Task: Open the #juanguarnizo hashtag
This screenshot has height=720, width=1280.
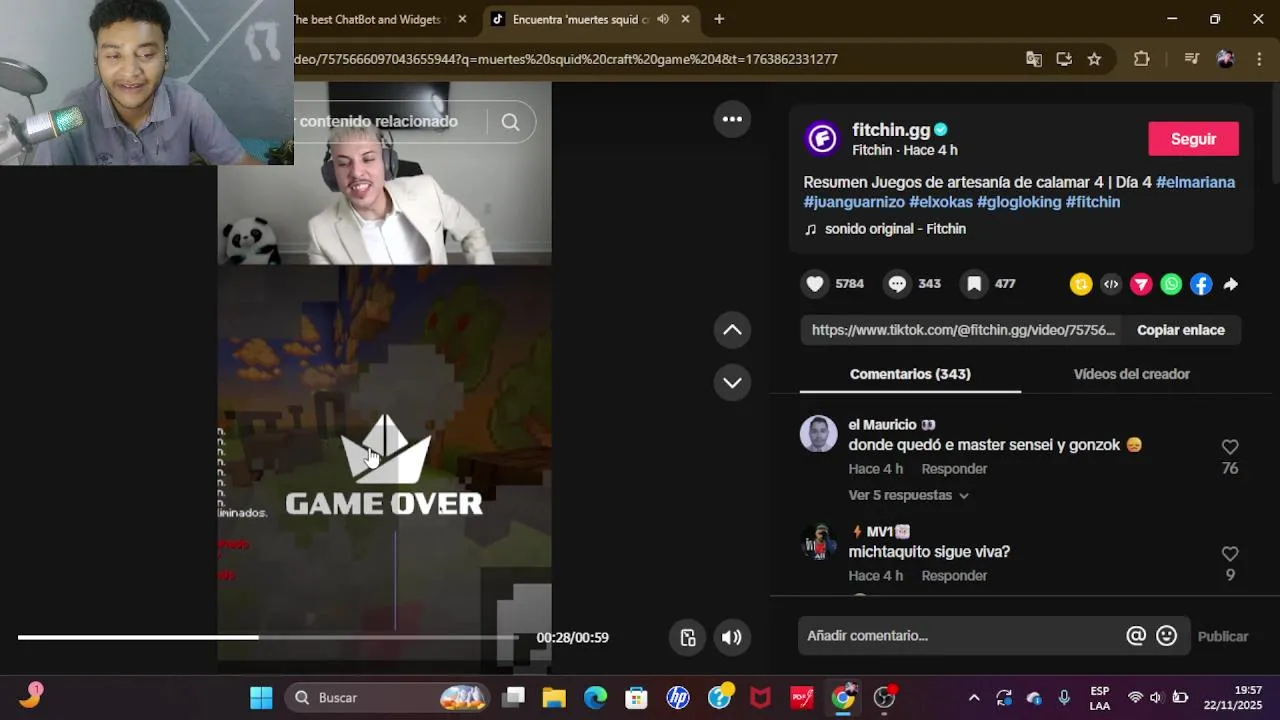Action: pos(854,202)
